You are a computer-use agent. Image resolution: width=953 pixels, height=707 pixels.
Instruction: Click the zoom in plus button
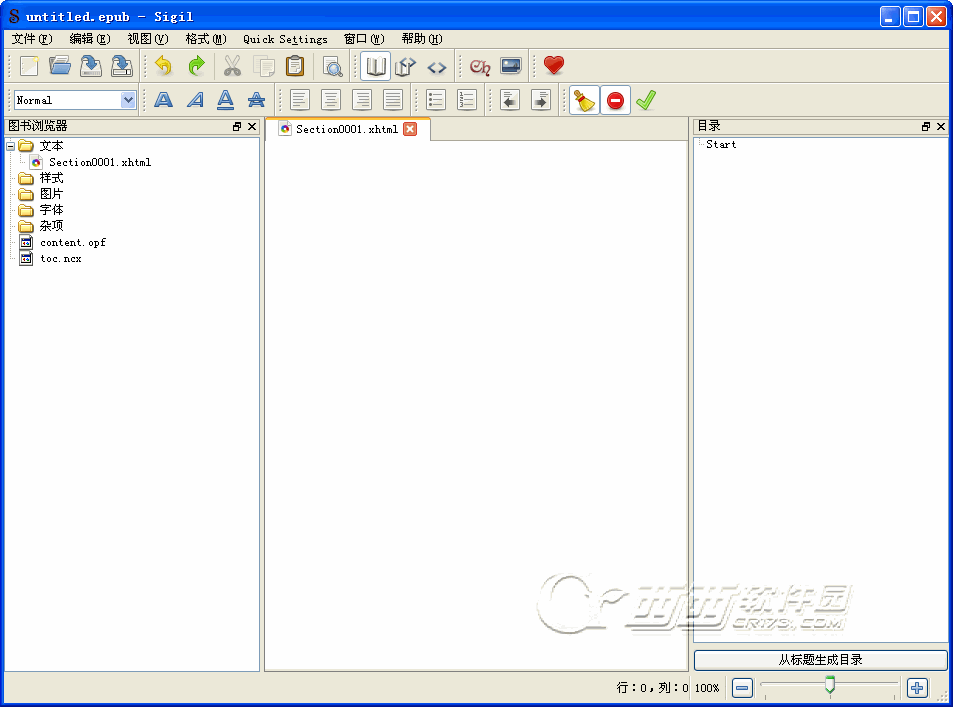[917, 688]
